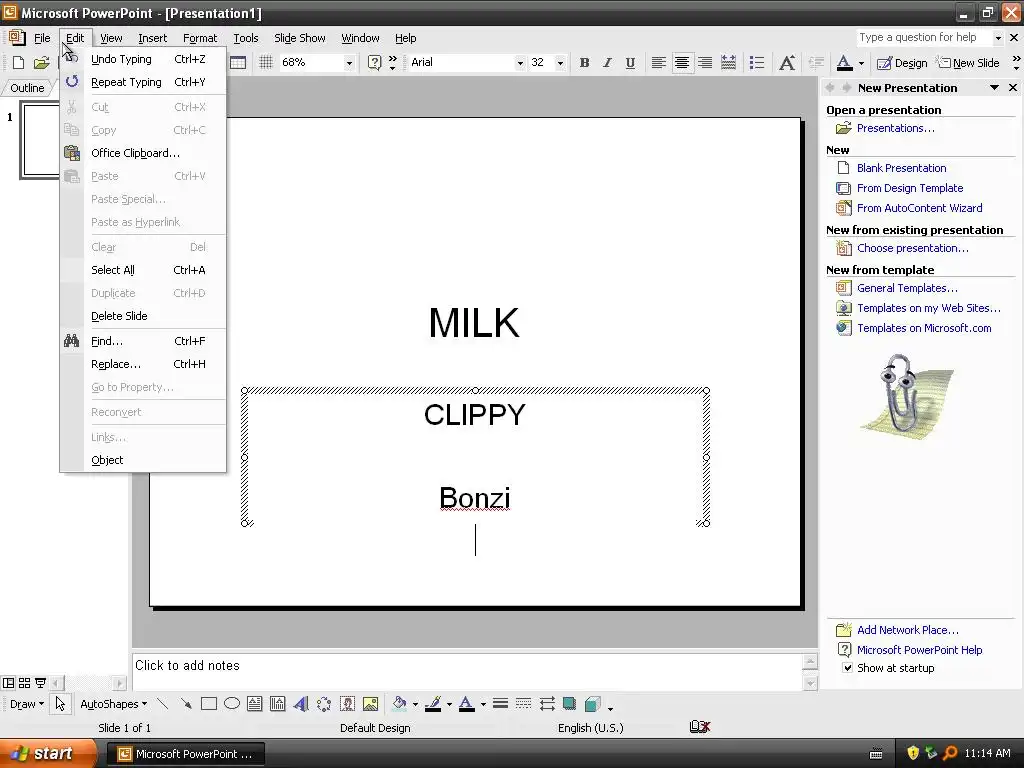This screenshot has height=768, width=1024.
Task: Choose Delete Slide in Edit menu
Action: click(143, 316)
